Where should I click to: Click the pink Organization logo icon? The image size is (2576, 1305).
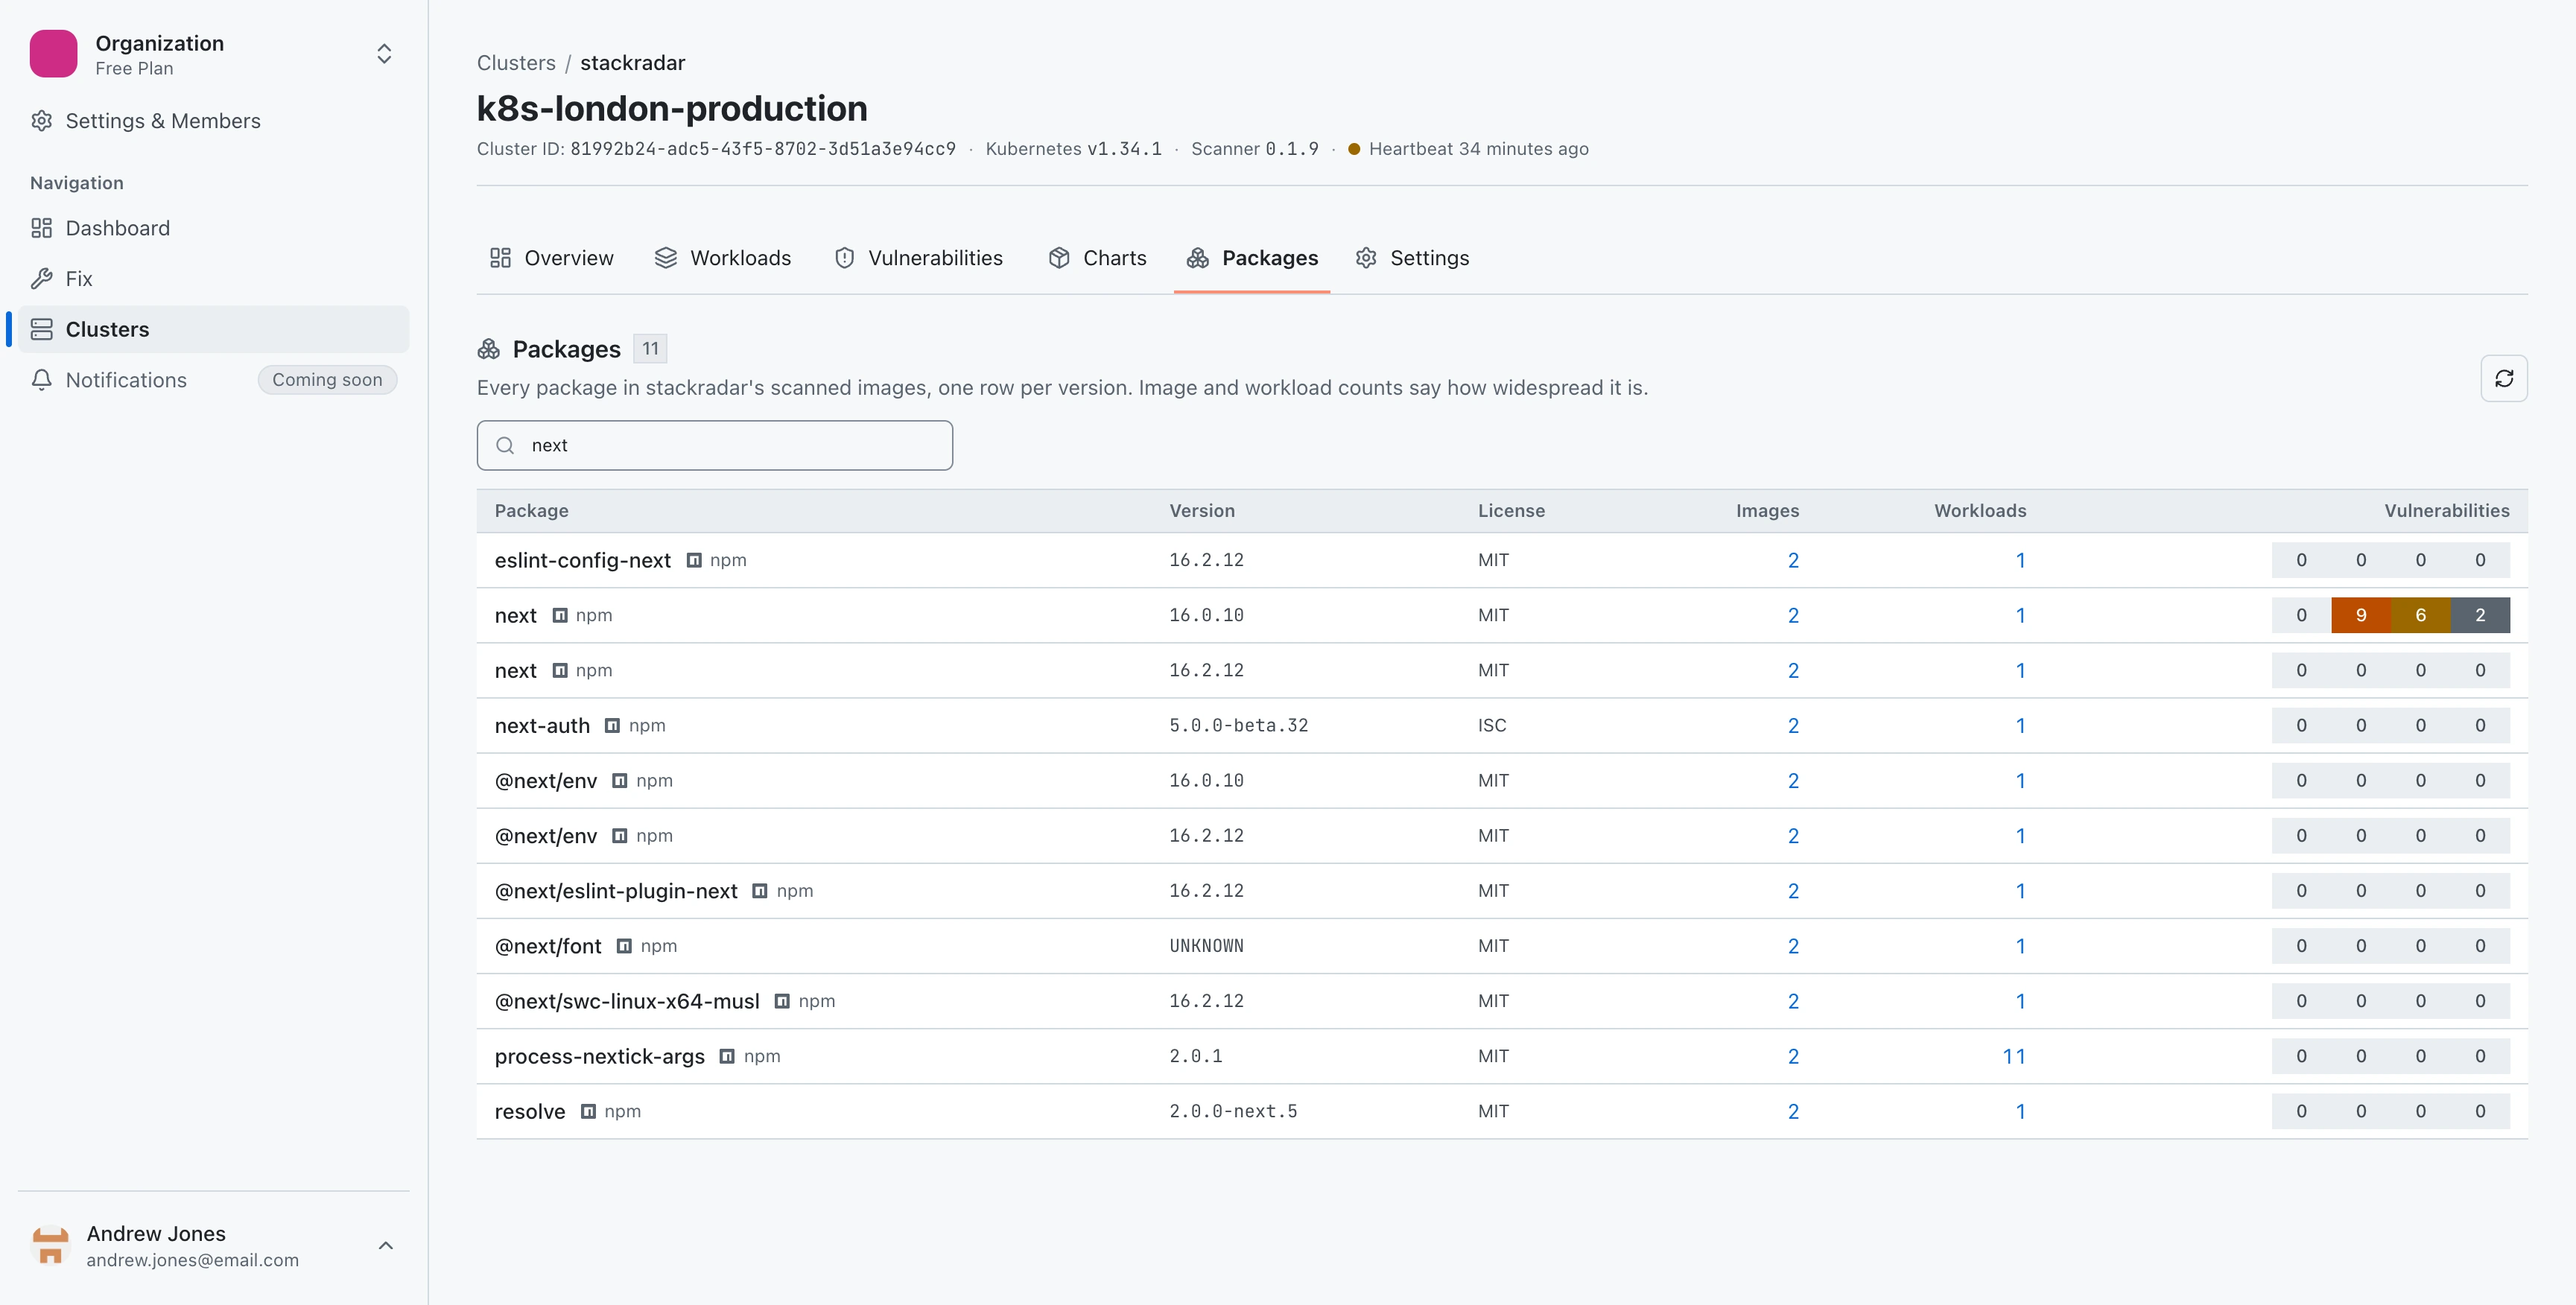click(x=53, y=54)
